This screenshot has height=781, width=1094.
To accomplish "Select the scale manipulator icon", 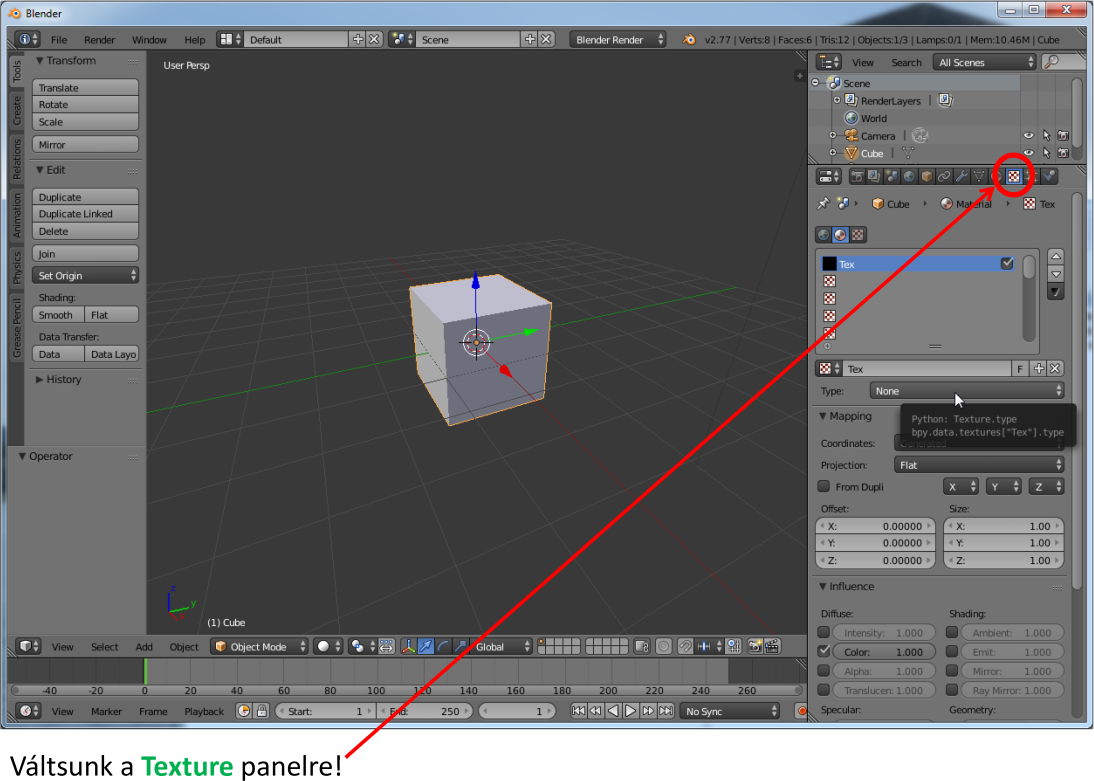I will point(460,647).
